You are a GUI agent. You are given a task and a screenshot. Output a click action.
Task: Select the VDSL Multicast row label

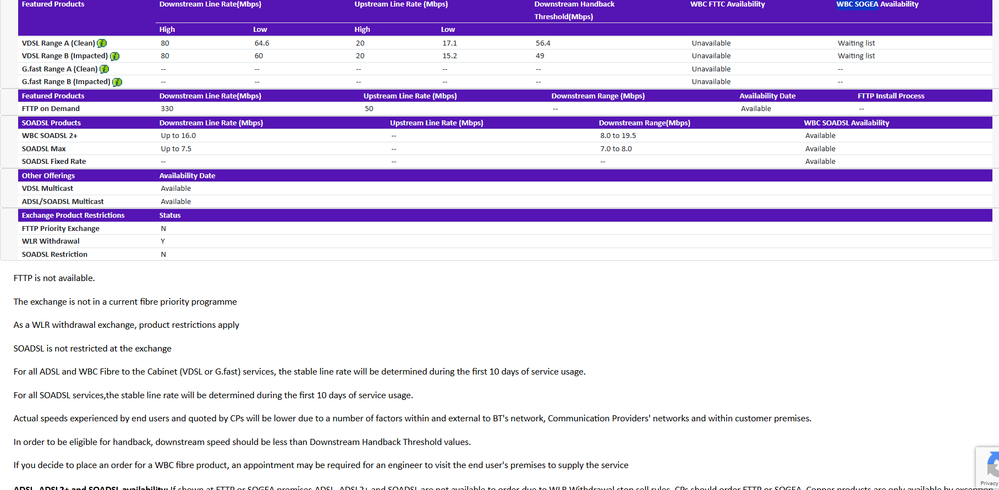[48, 189]
